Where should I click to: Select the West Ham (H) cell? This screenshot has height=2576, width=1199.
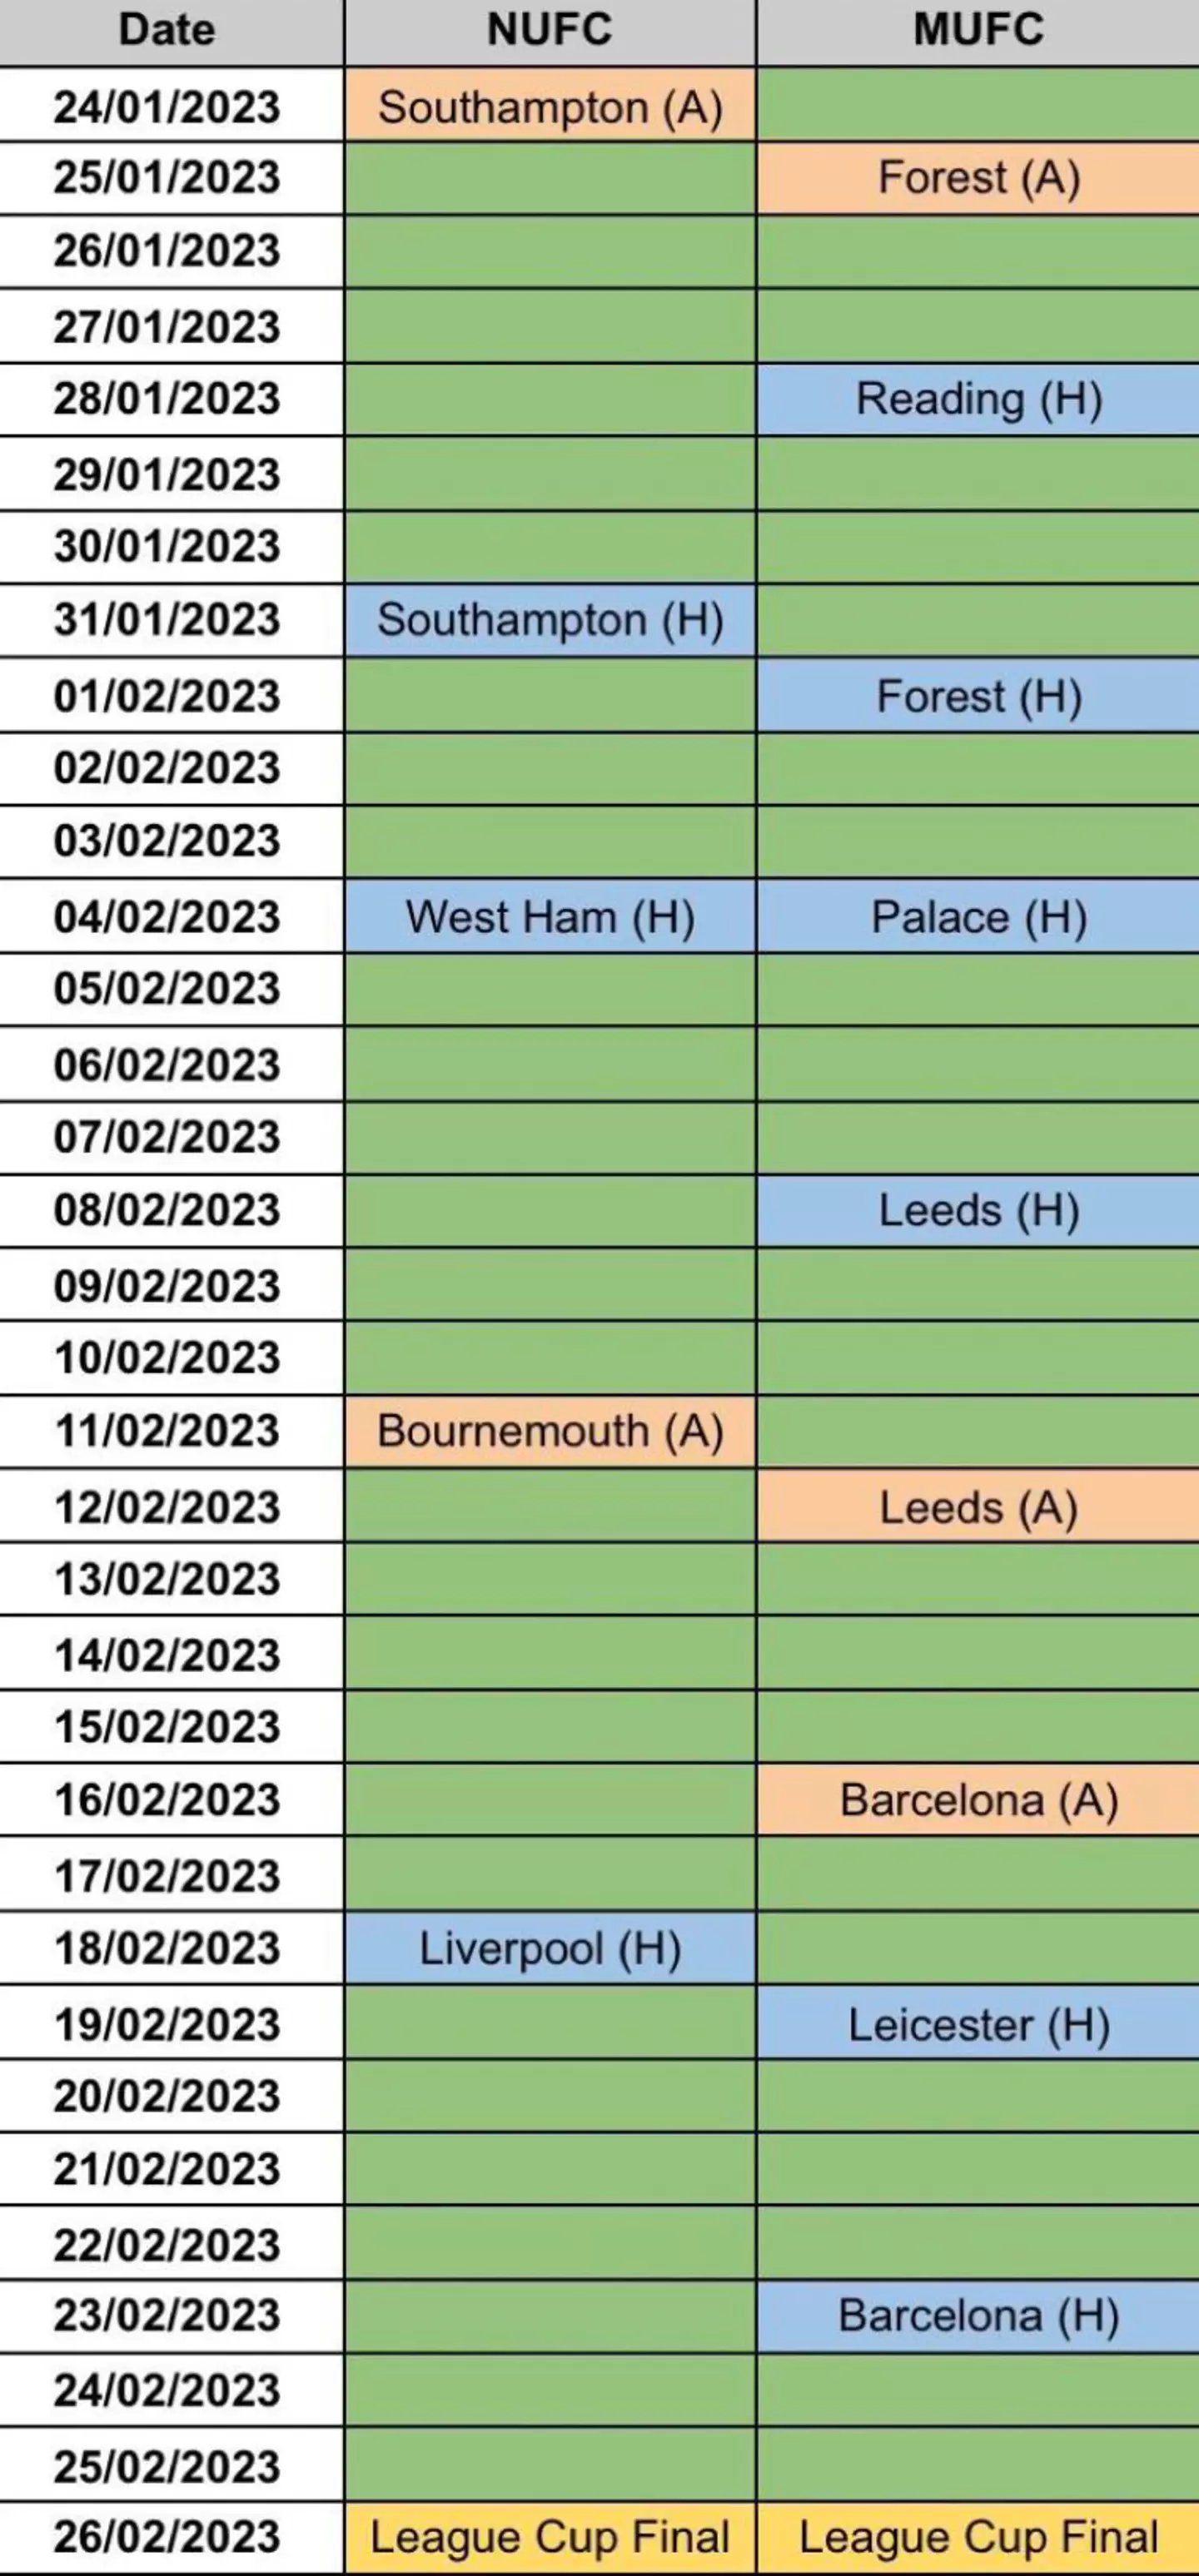549,917
